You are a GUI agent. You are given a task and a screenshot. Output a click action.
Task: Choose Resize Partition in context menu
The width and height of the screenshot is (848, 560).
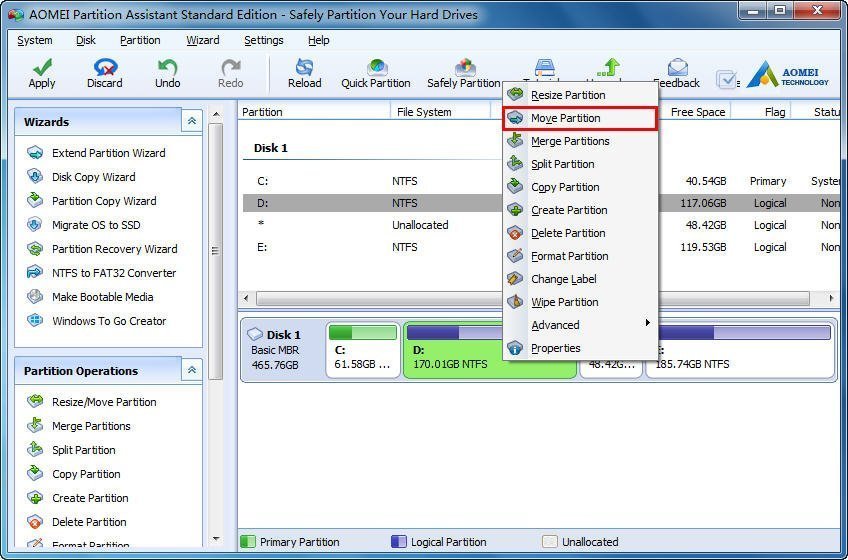[580, 95]
